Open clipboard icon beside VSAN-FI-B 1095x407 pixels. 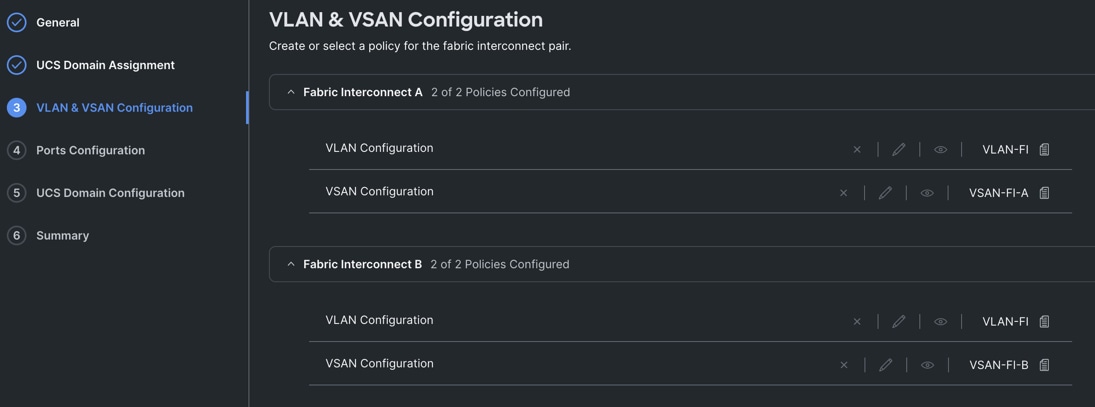pyautogui.click(x=1044, y=365)
